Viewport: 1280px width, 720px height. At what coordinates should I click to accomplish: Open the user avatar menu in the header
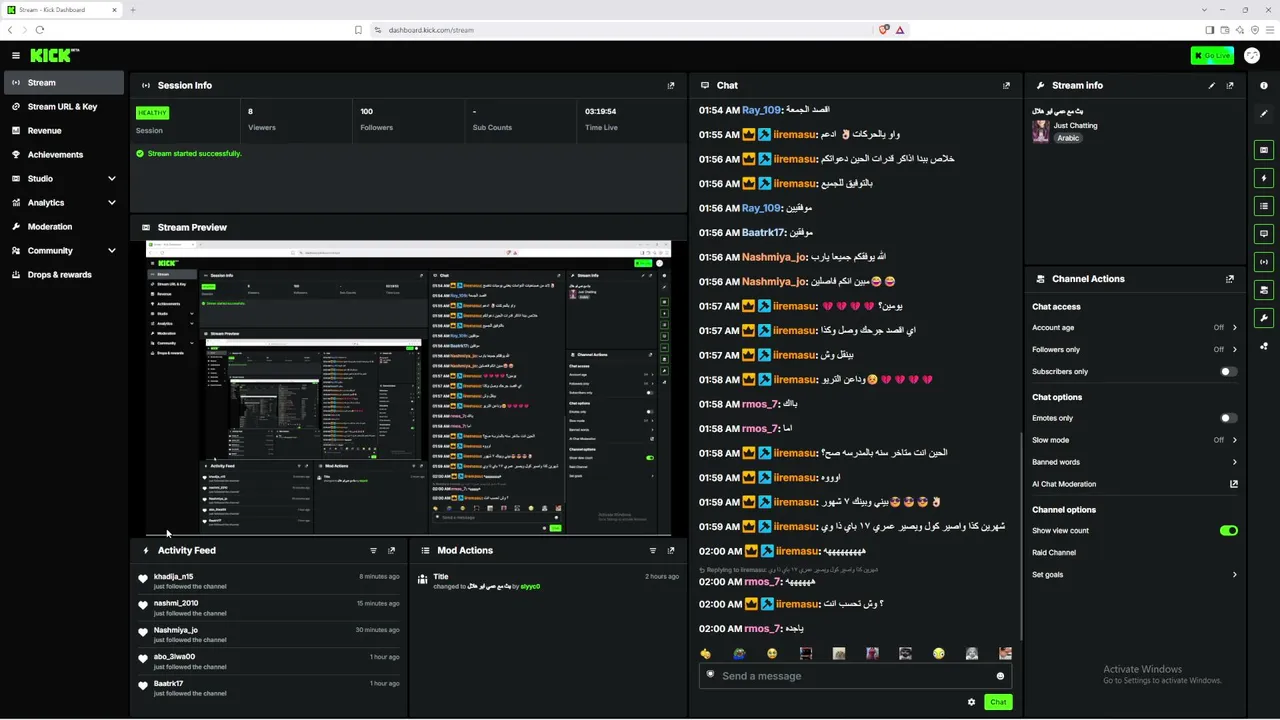click(1252, 56)
